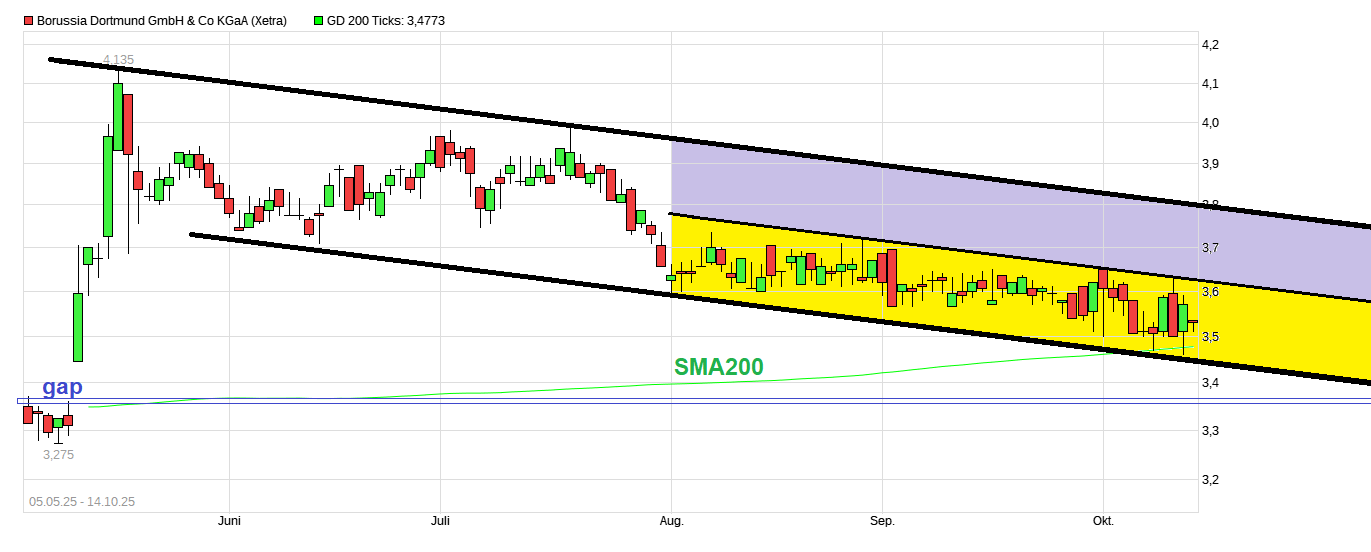Click the date range 05.05.25 - 14.10.25
The width and height of the screenshot is (1371, 552).
(82, 501)
